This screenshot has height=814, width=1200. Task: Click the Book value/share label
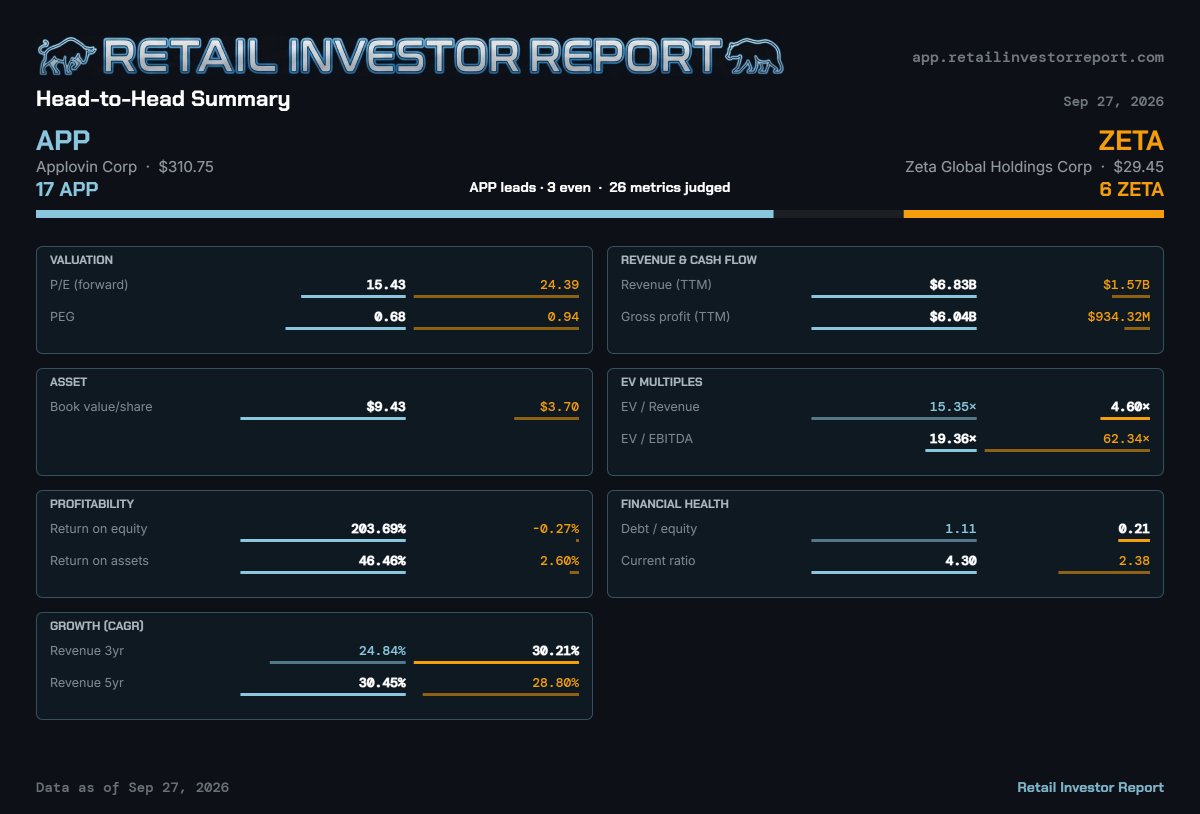coord(101,407)
